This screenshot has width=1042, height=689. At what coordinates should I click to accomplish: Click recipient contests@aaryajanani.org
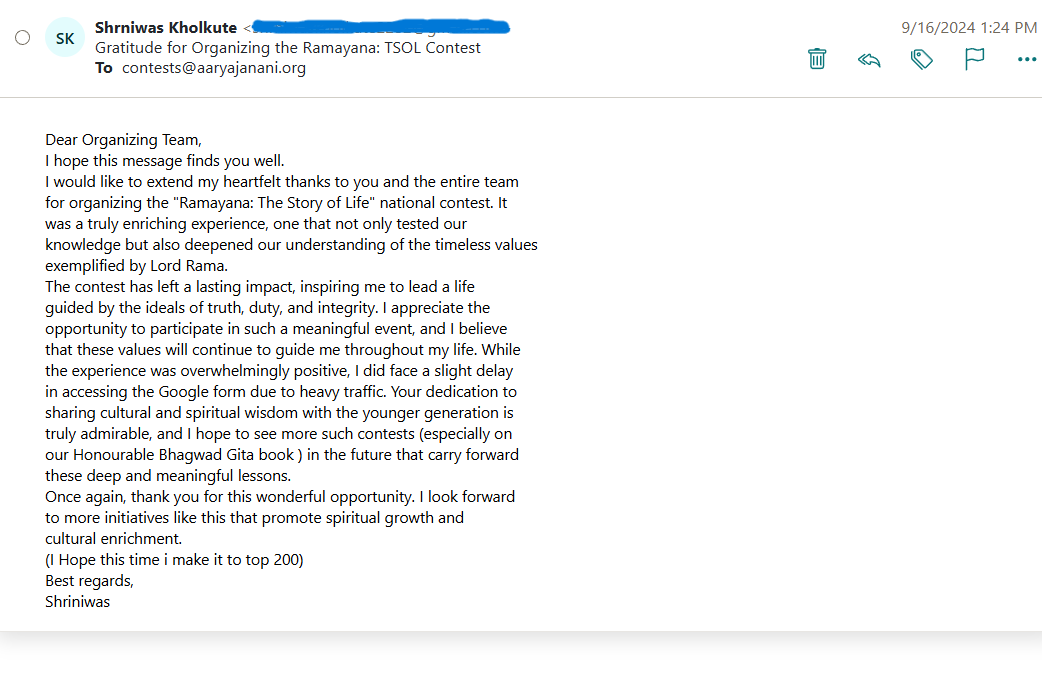[x=214, y=68]
